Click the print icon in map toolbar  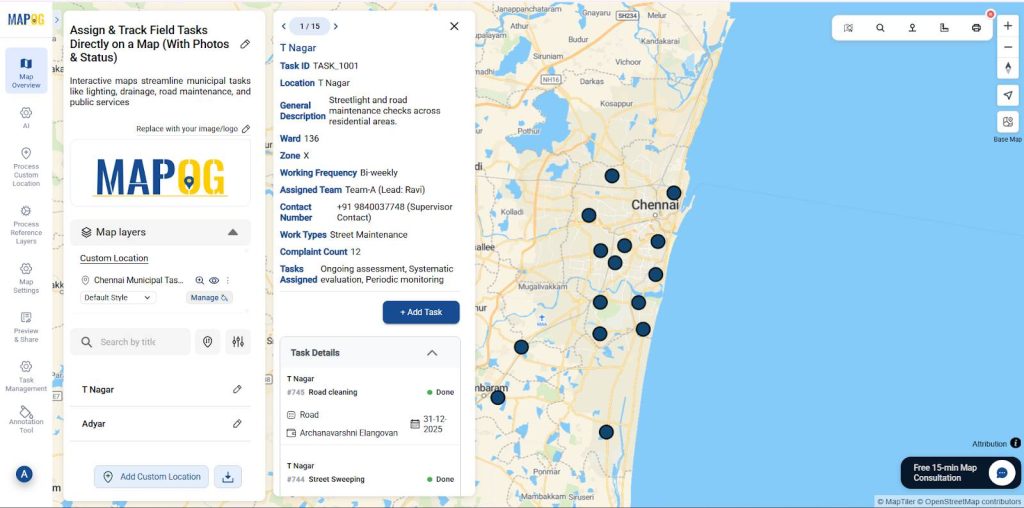976,28
